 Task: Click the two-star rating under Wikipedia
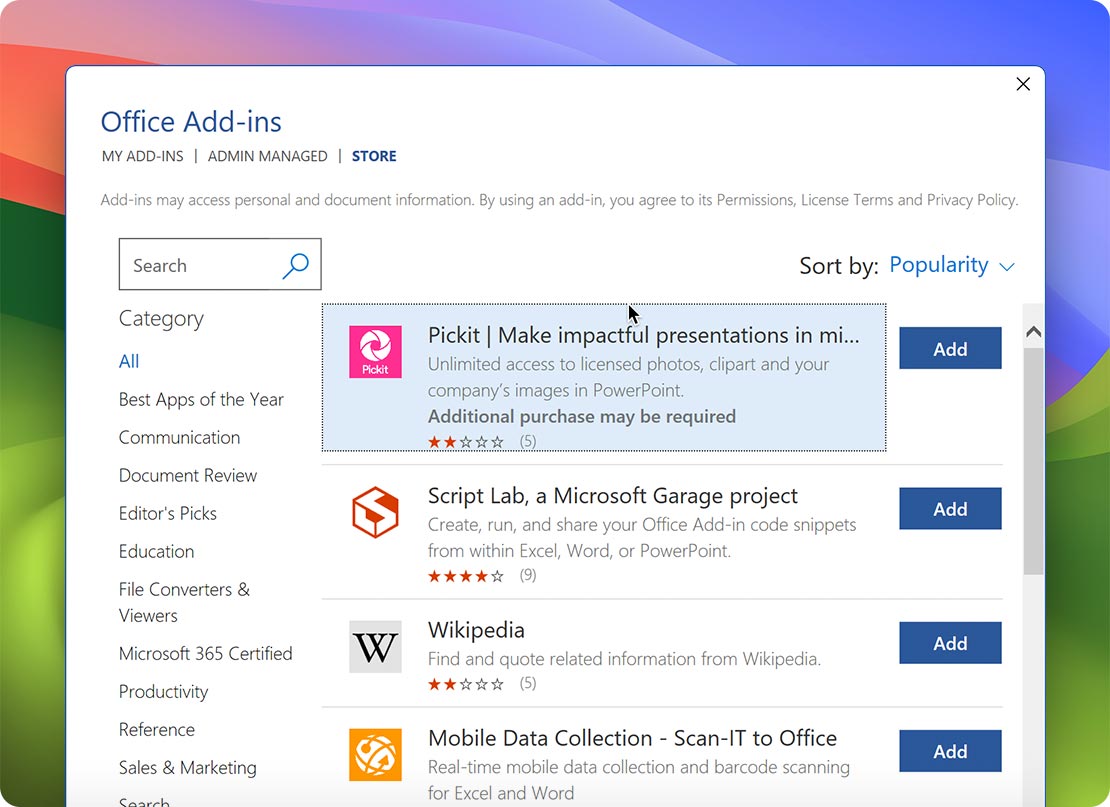pyautogui.click(x=466, y=683)
